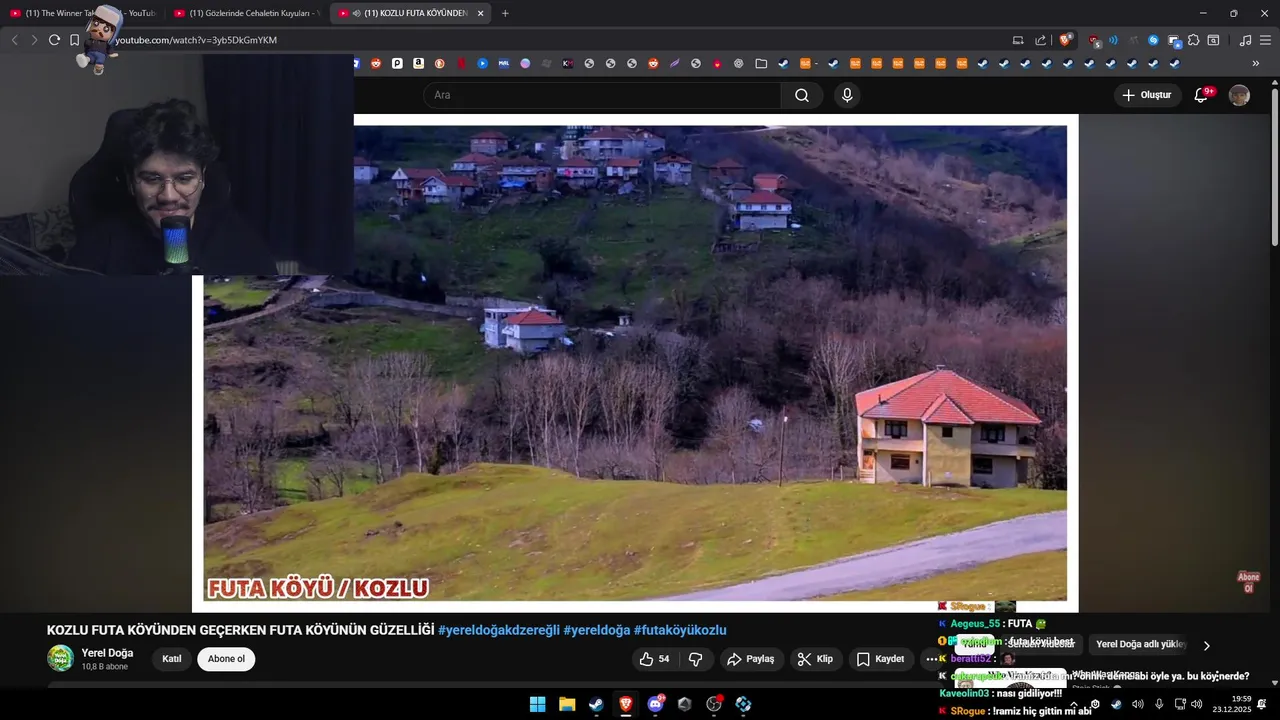The height and width of the screenshot is (720, 1280).
Task: Open the browser share icon
Action: point(1040,40)
